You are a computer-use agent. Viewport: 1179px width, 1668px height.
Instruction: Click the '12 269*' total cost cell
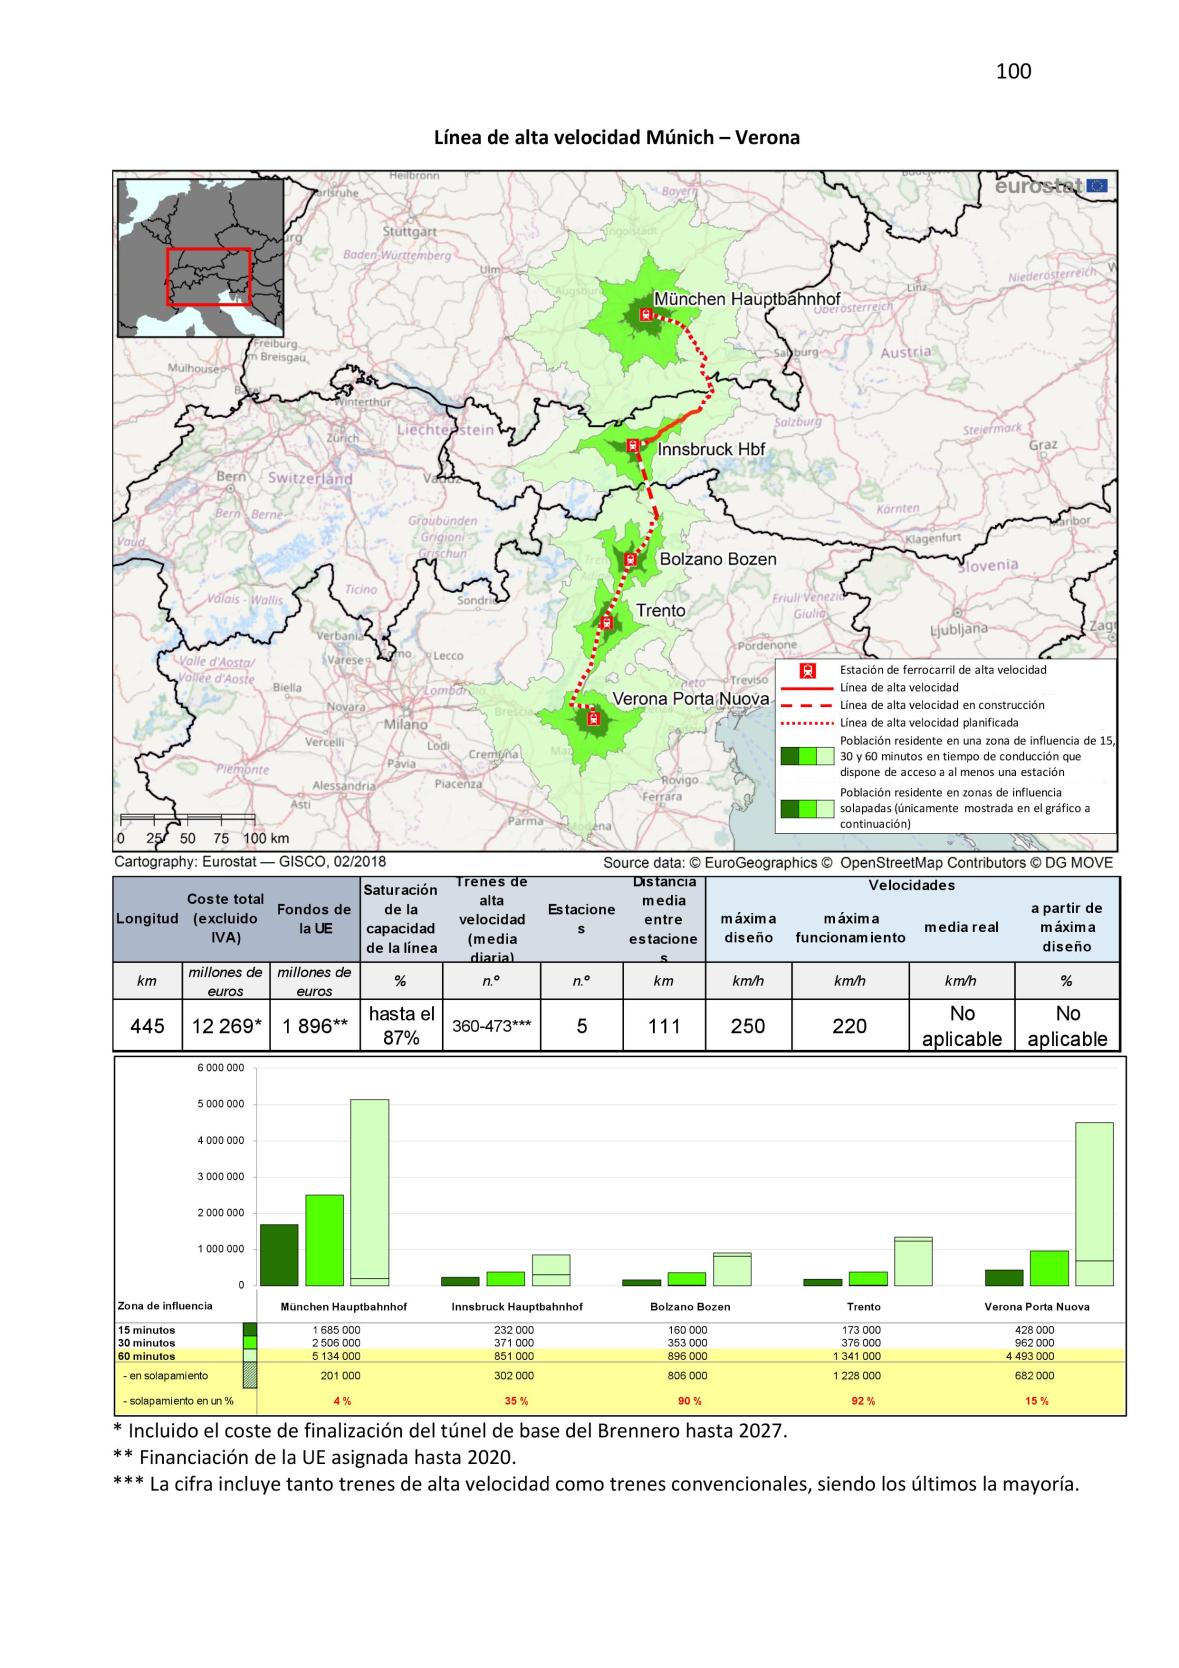click(x=225, y=1026)
